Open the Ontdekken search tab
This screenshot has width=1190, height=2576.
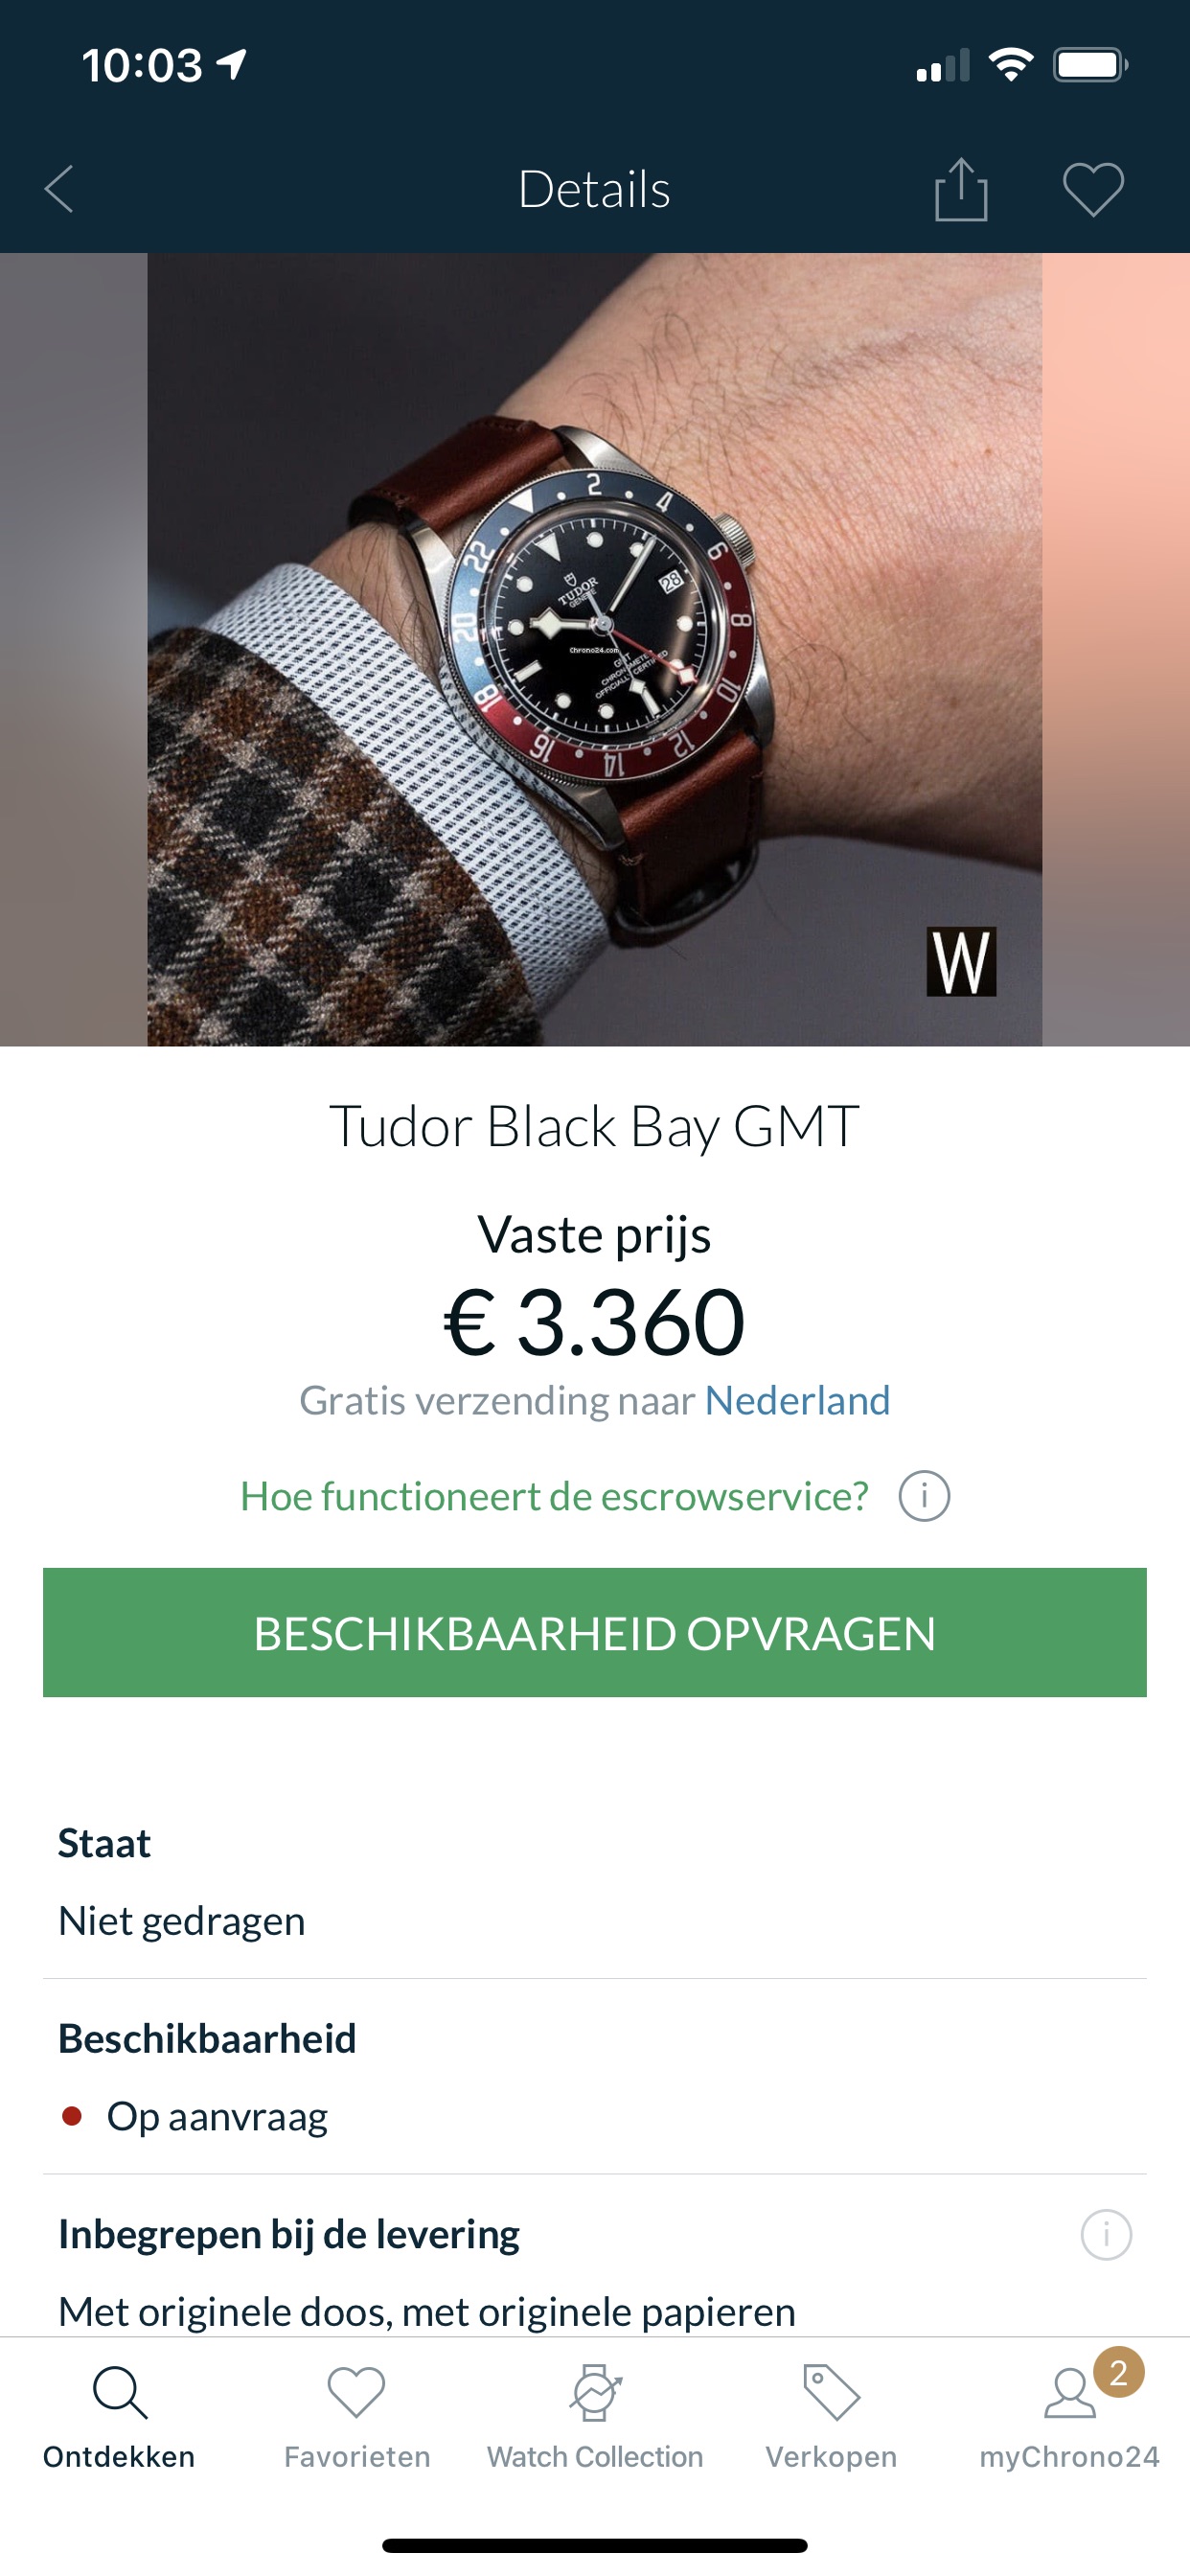(x=119, y=2417)
